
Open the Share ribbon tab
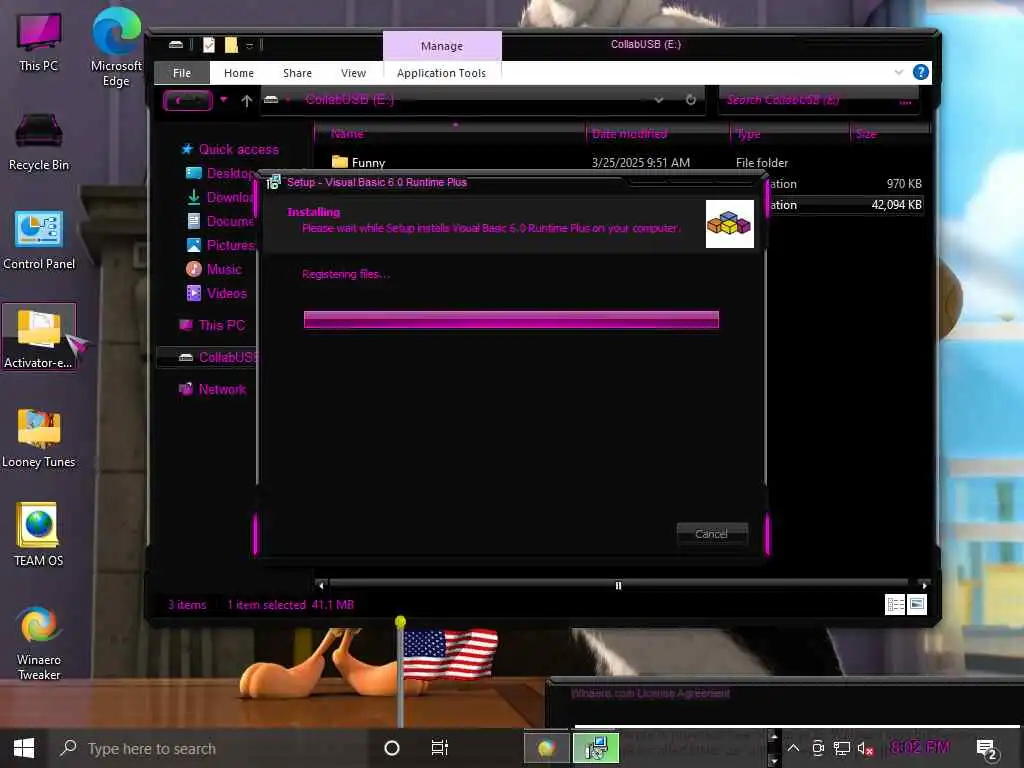[297, 73]
